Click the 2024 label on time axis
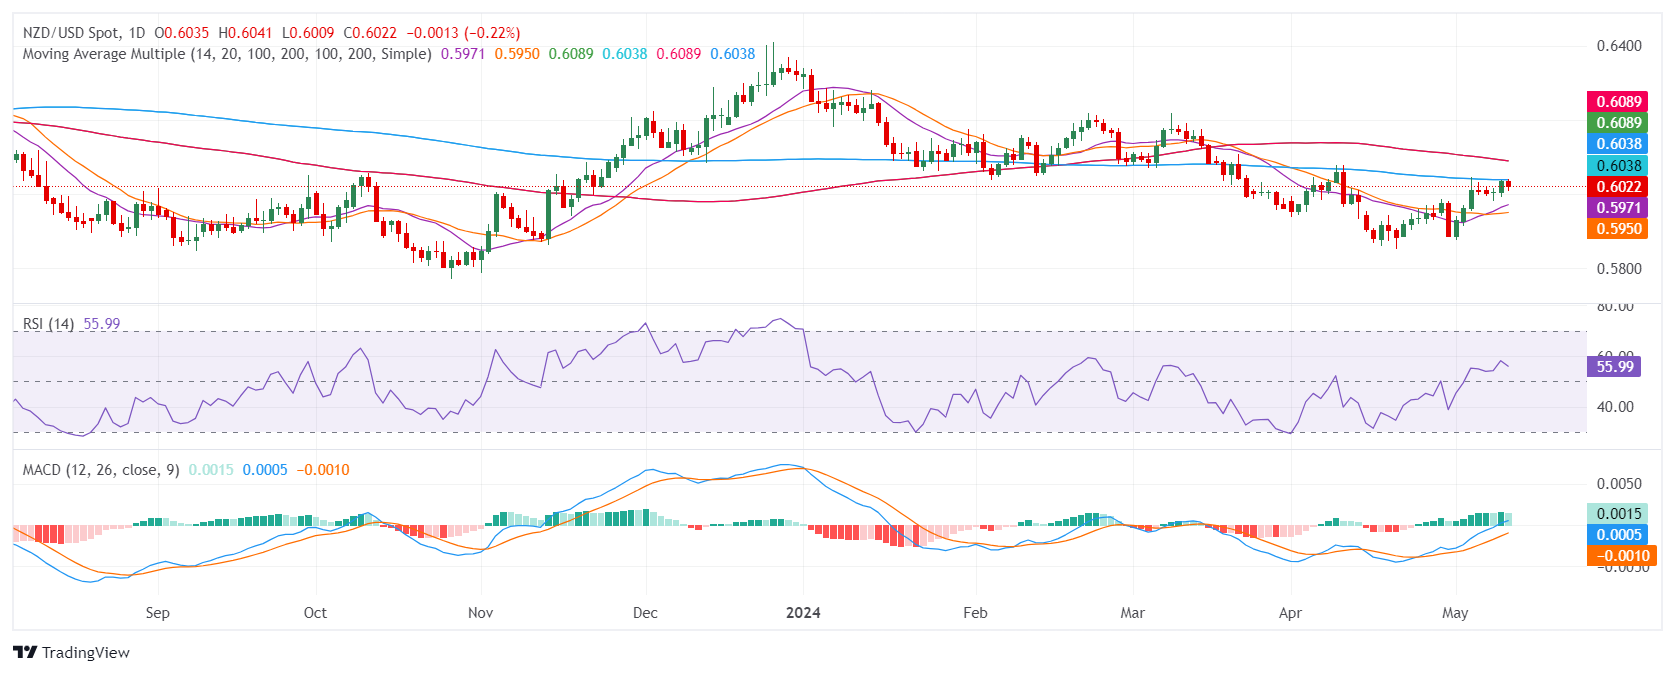 pos(803,613)
